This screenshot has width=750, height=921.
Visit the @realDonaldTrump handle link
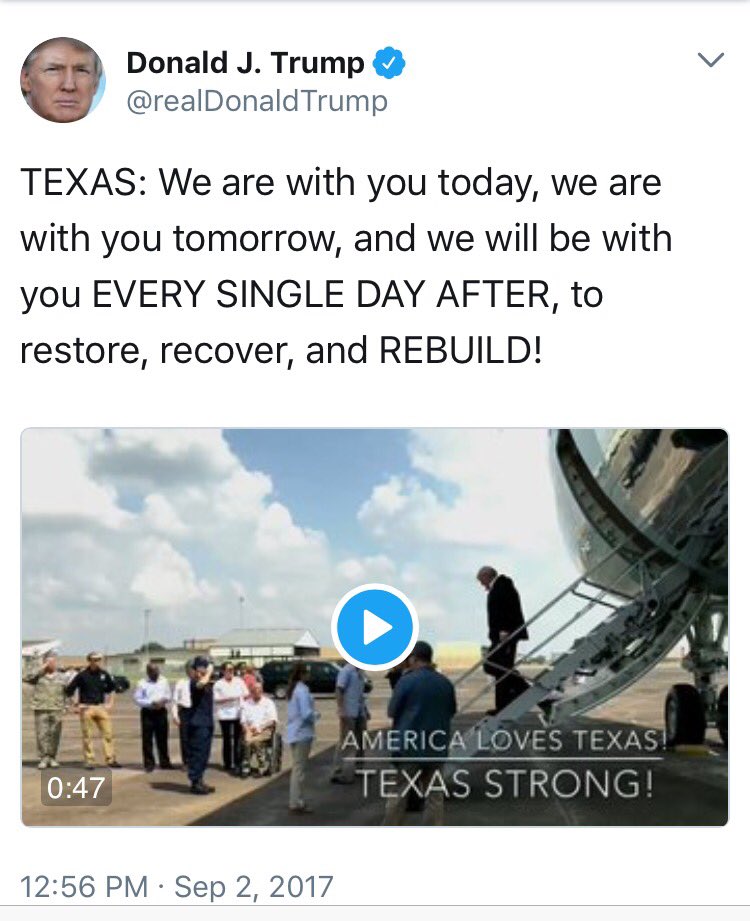tap(257, 101)
